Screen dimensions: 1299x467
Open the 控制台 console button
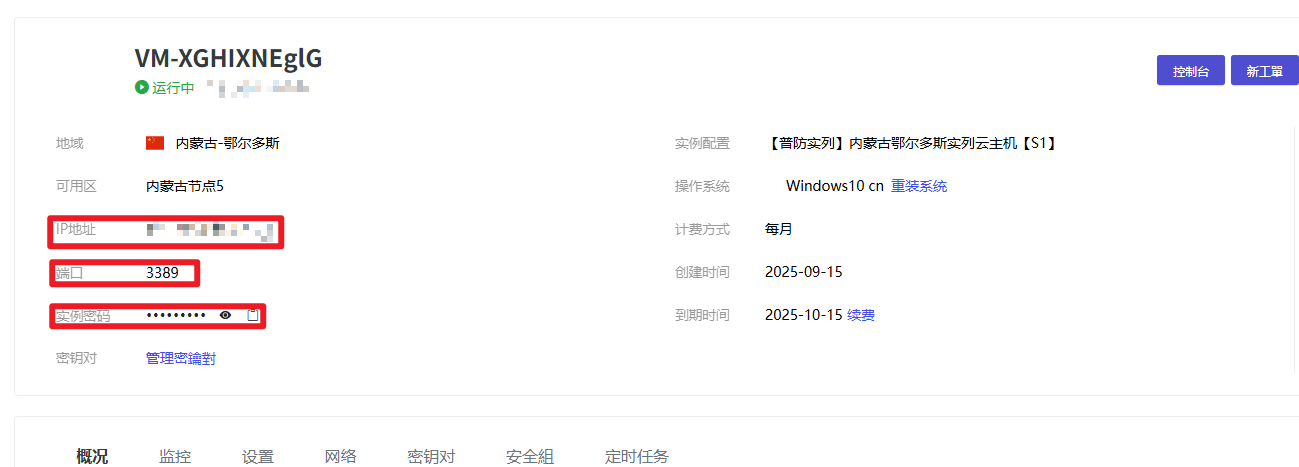pos(1190,71)
